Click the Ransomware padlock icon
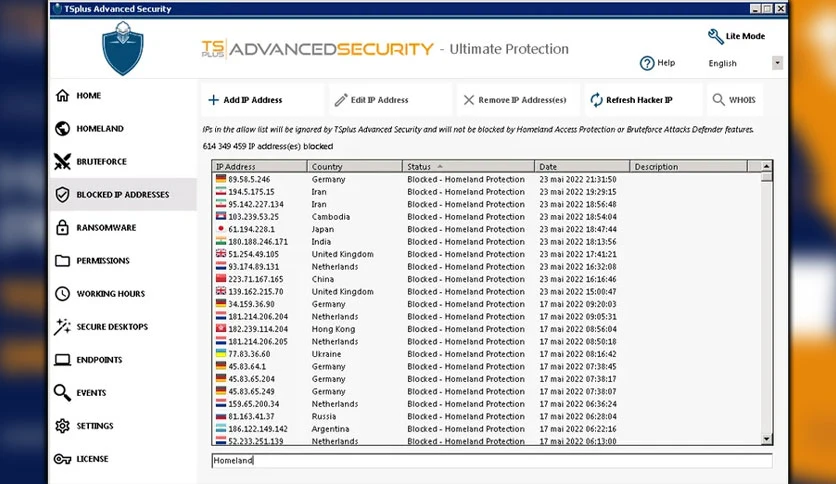Viewport: 836px width, 484px height. [x=62, y=228]
